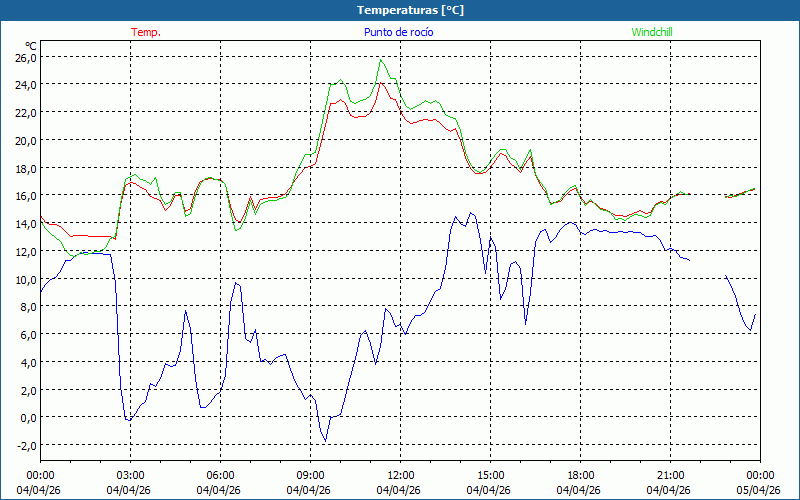Click the 05/04/26 date label
800x500 pixels.
[x=759, y=490]
